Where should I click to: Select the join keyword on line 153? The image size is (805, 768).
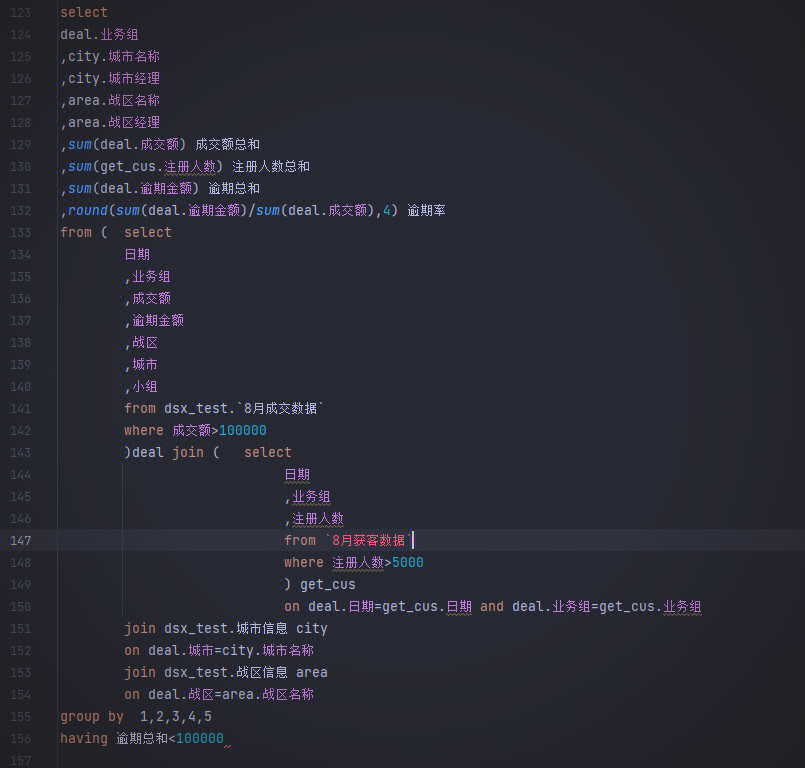point(140,672)
